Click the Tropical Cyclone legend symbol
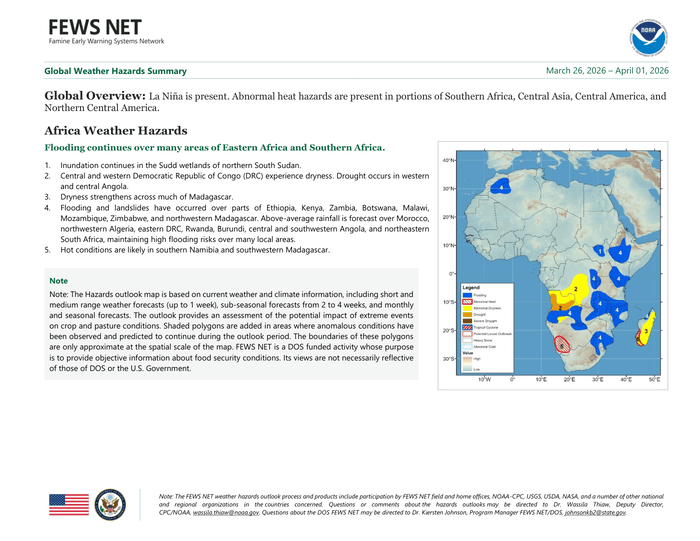Image resolution: width=700 pixels, height=541 pixels. (467, 326)
